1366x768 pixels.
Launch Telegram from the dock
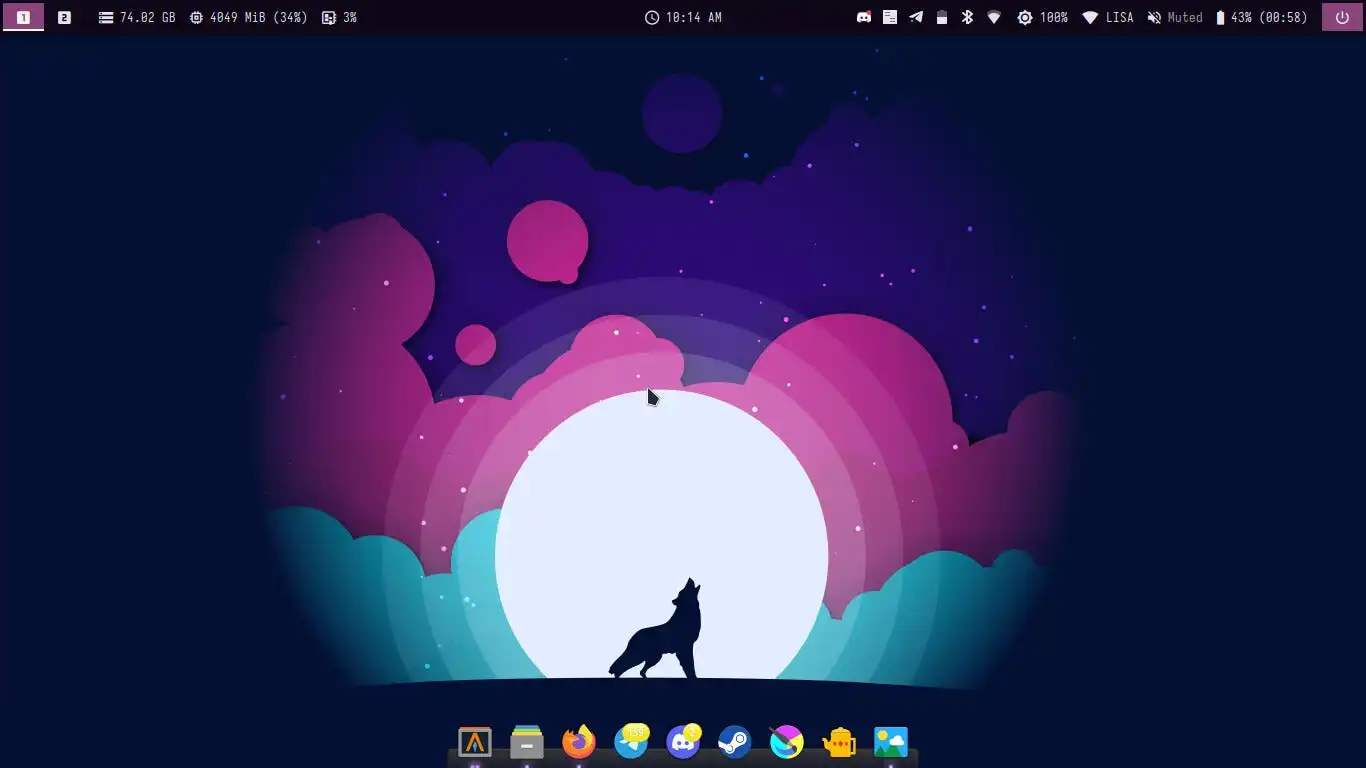pos(631,742)
